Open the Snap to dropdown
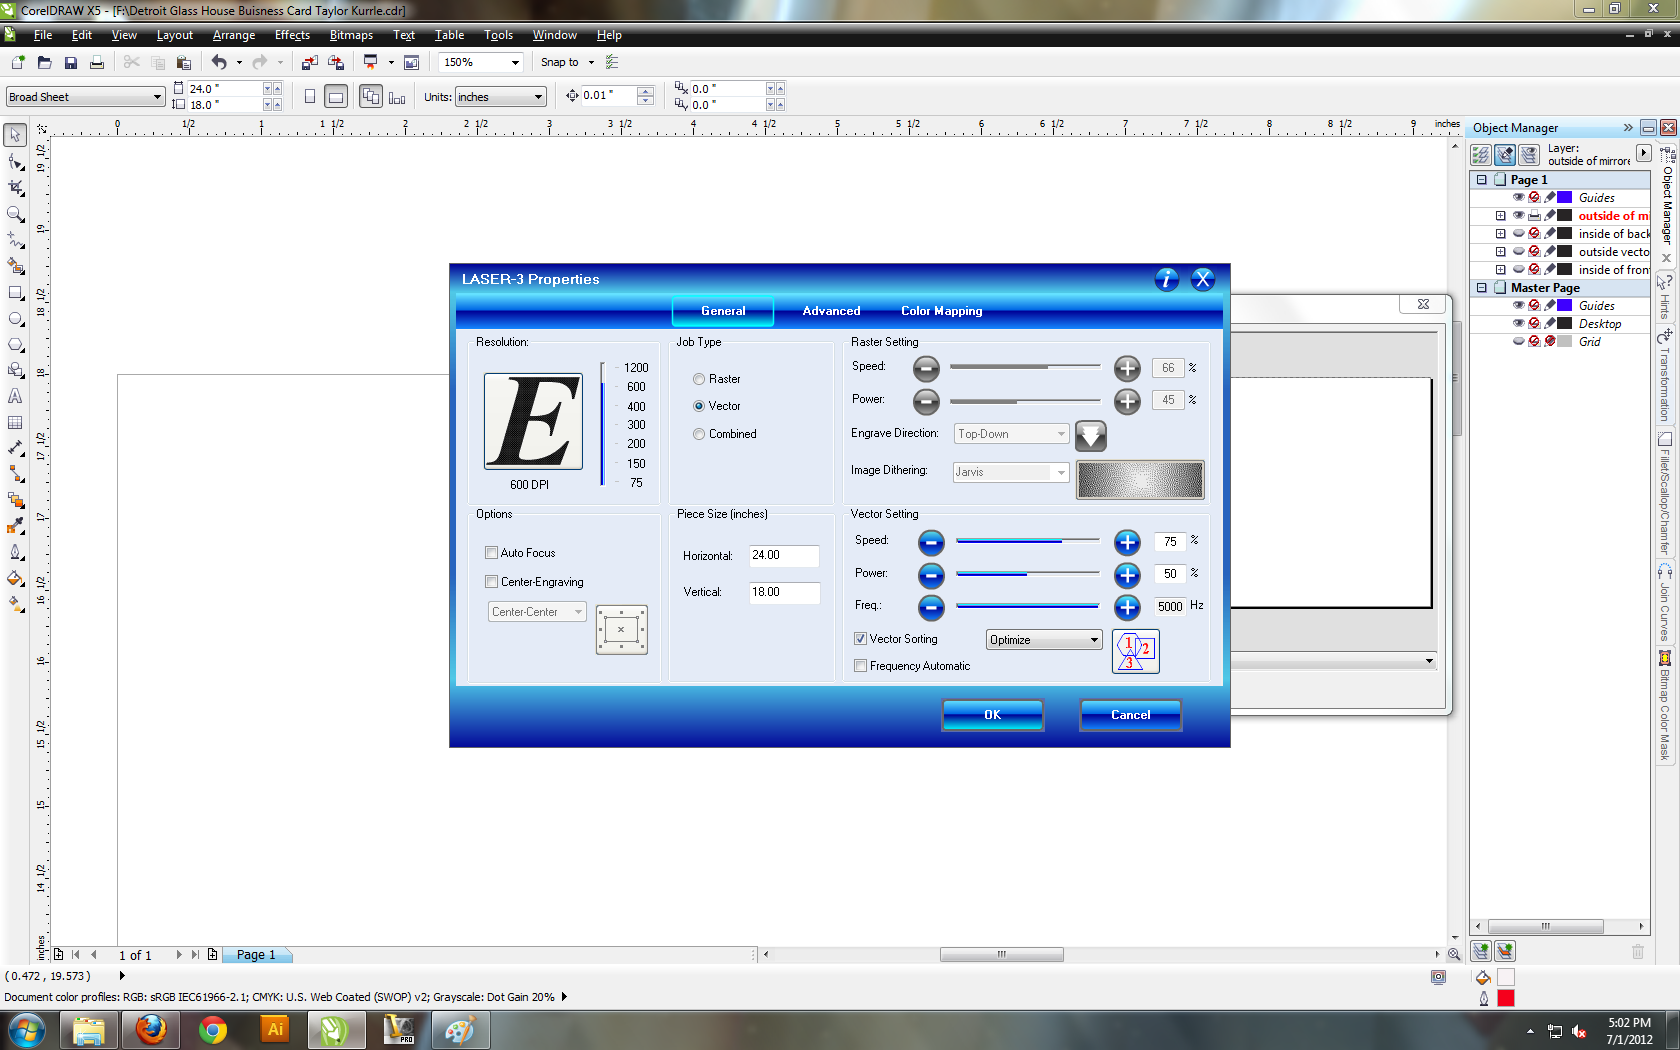This screenshot has width=1680, height=1050. pos(590,62)
